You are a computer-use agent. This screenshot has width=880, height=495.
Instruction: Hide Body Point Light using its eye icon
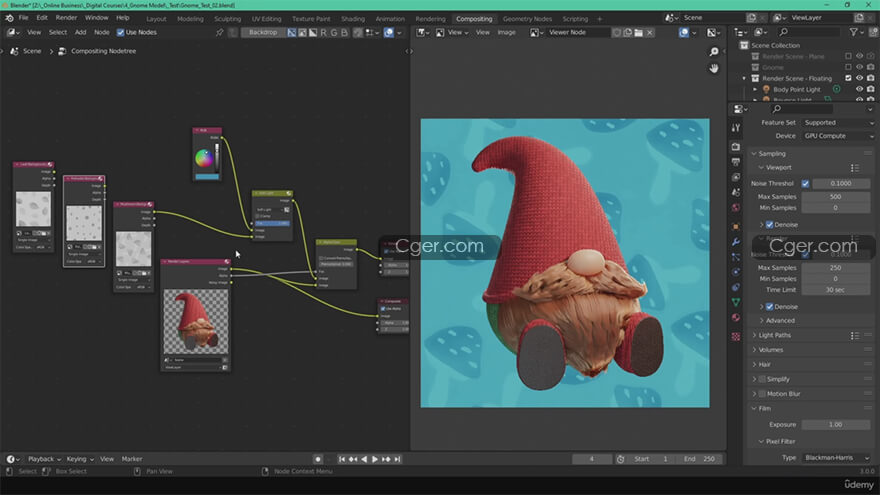pyautogui.click(x=858, y=90)
